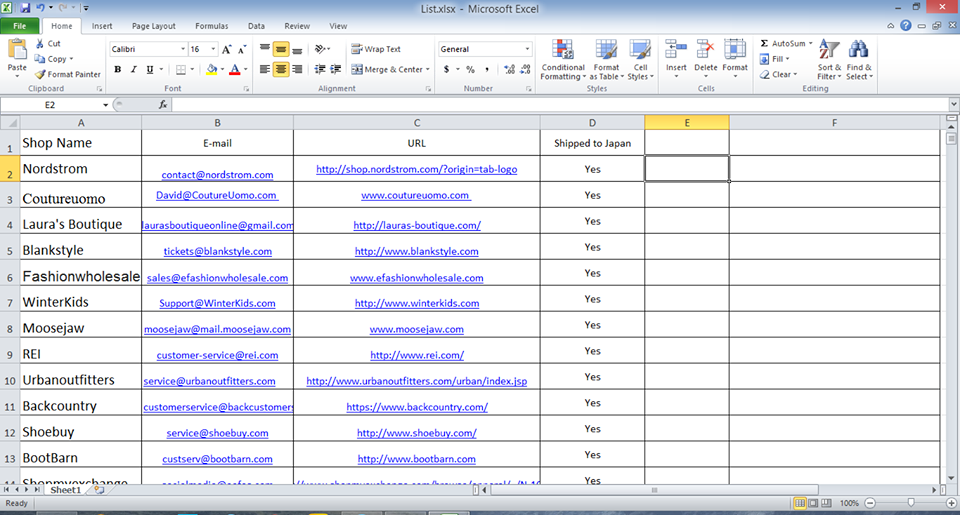The image size is (960, 515).
Task: Toggle Middle Align
Action: pyautogui.click(x=280, y=49)
